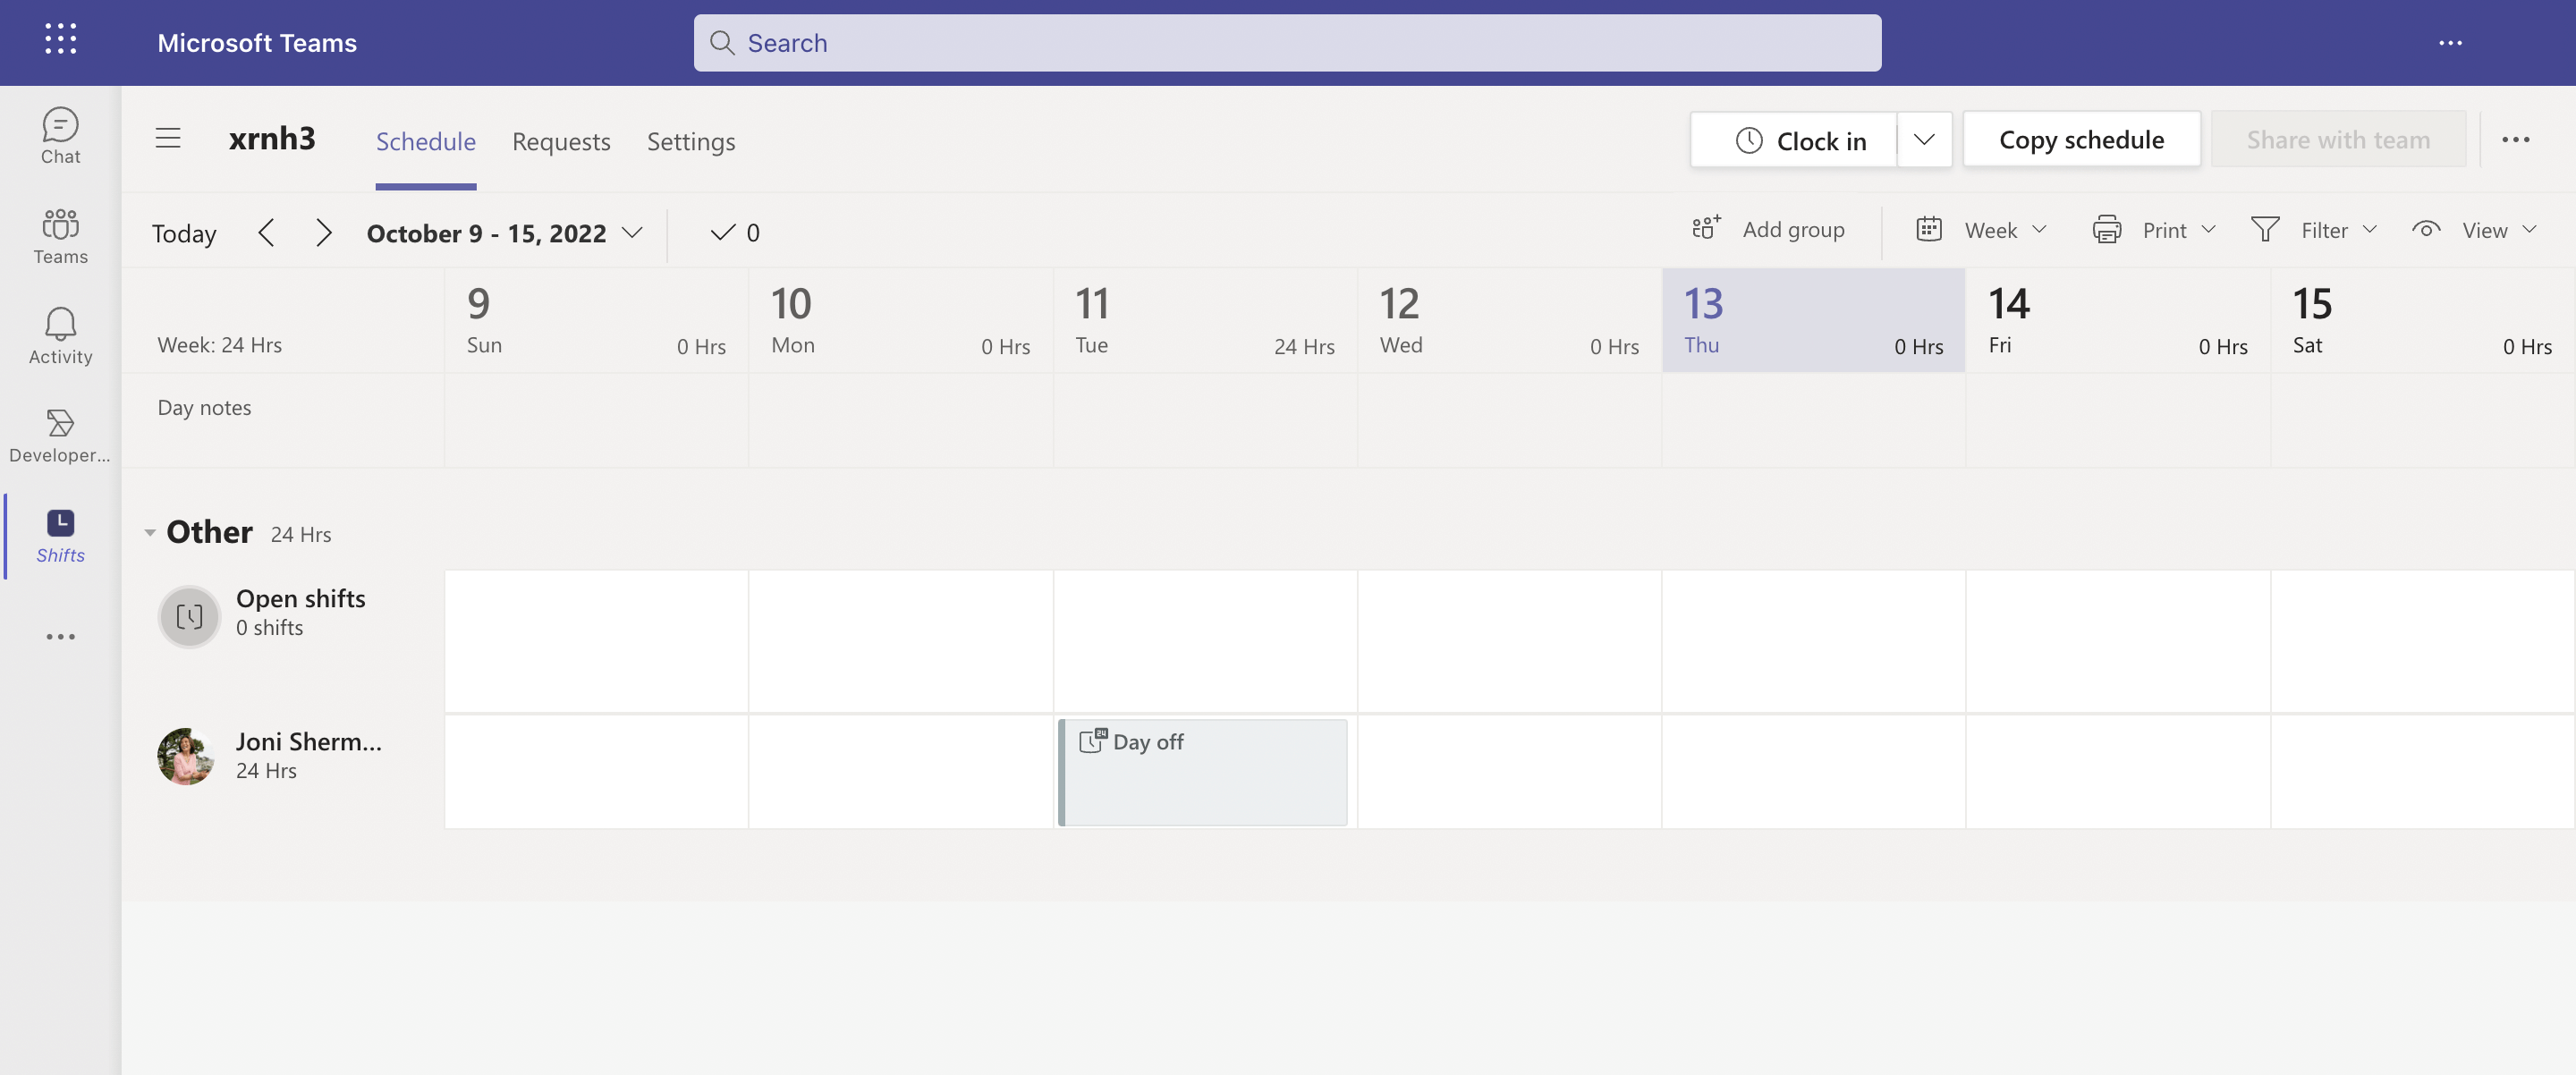Click Week: 24 Hrs summary

point(219,345)
